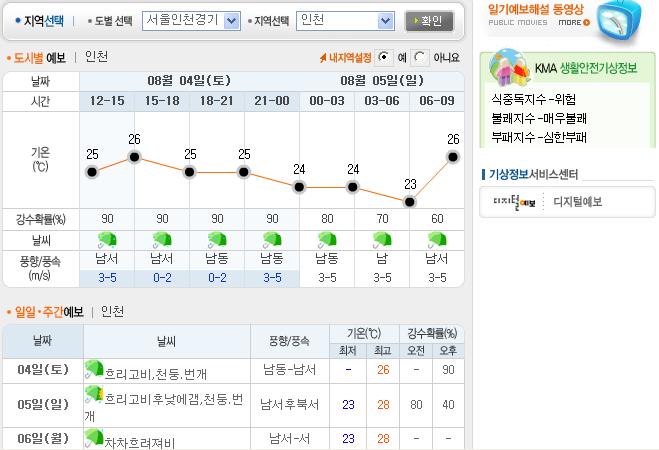Select the 예 radio button for 내지역설정
Viewport: 659px width, 450px height.
384,57
